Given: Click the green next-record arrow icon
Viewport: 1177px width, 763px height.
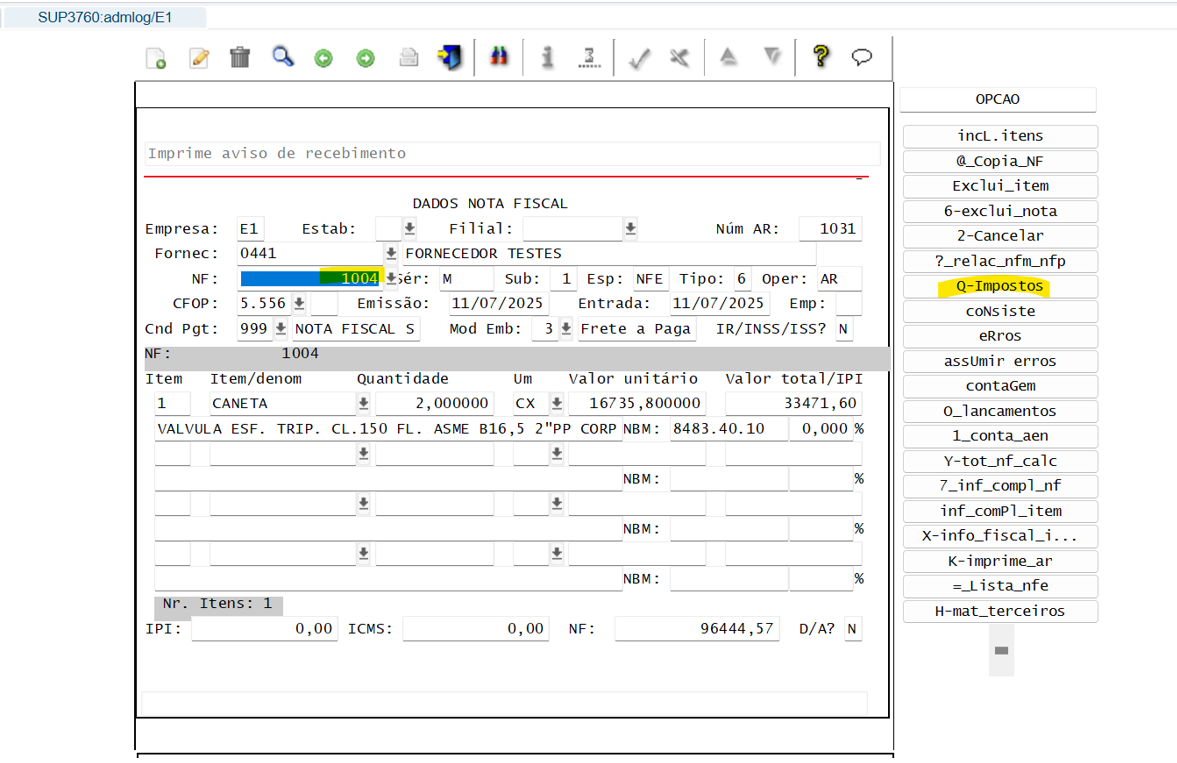Looking at the screenshot, I should tap(365, 57).
